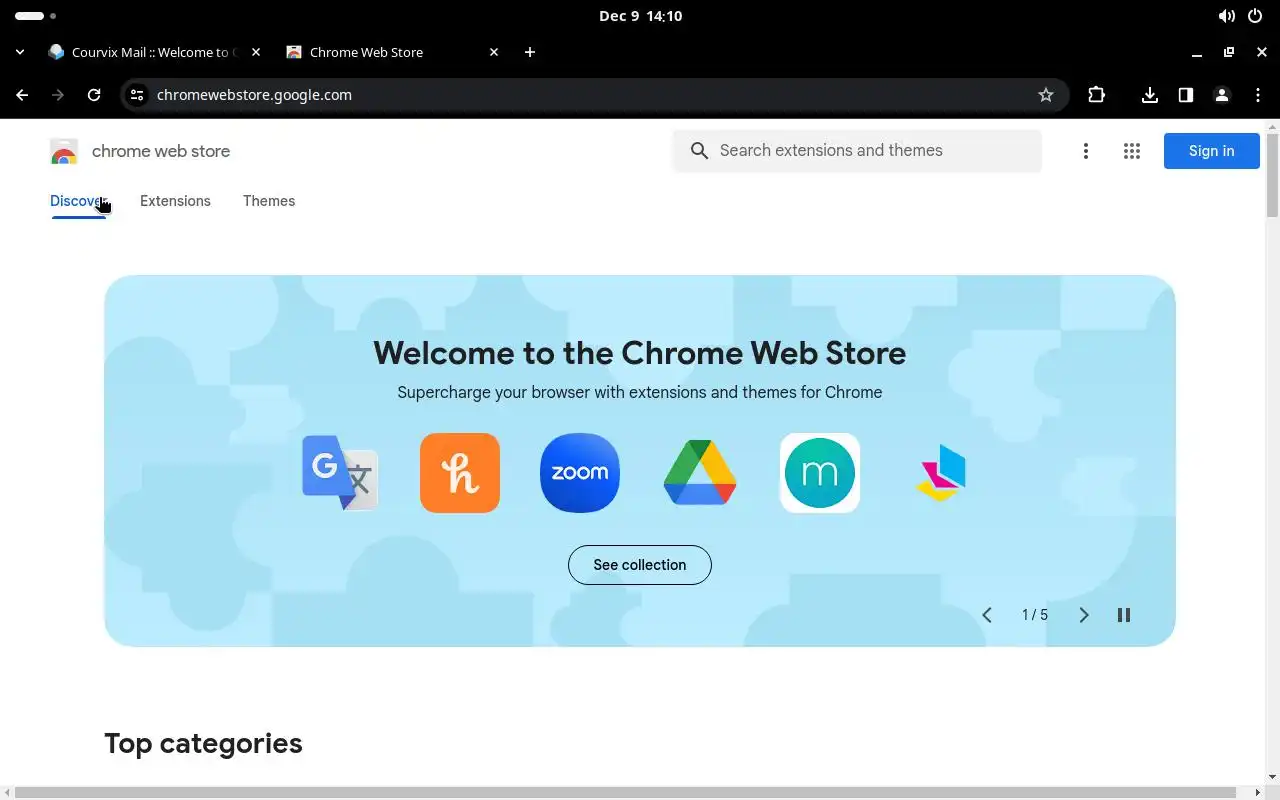Close the Chrome Web Store tab
The height and width of the screenshot is (800, 1280).
pos(494,52)
